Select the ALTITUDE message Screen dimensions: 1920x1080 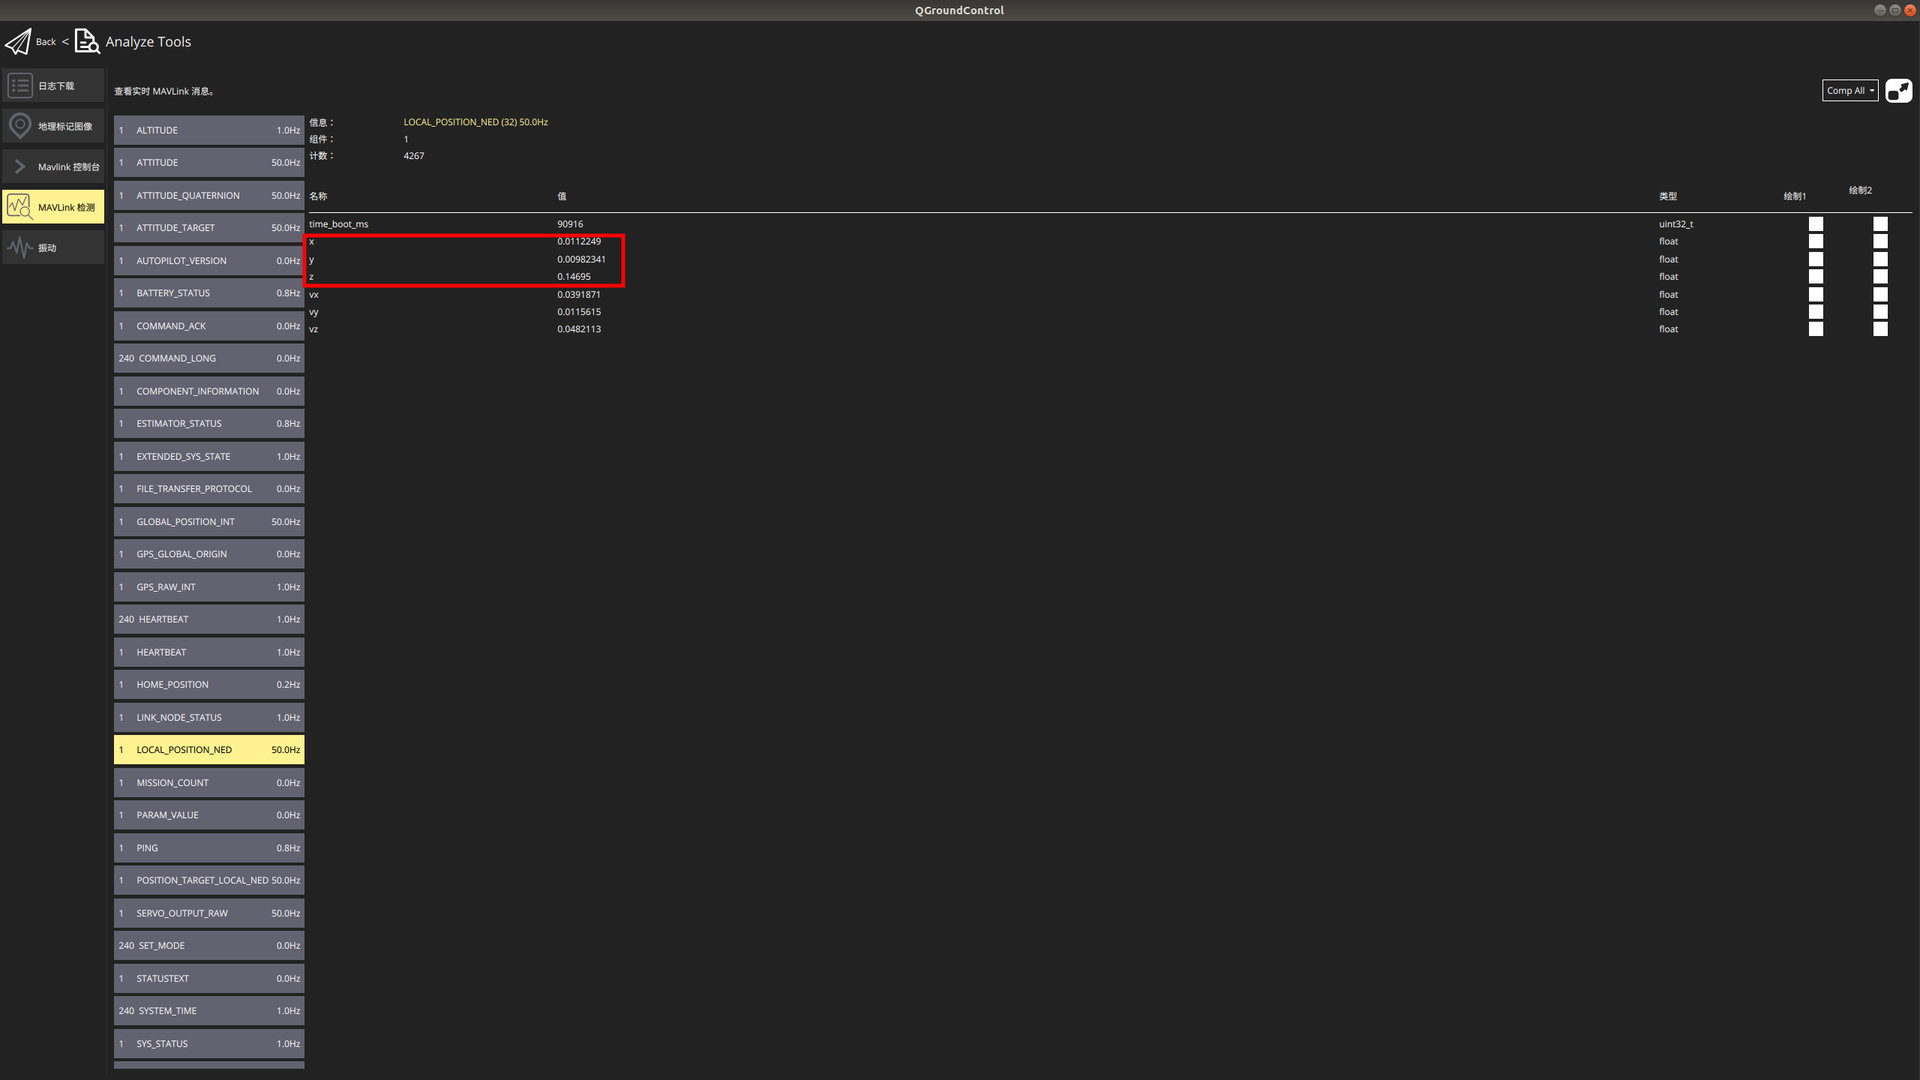[x=209, y=130]
